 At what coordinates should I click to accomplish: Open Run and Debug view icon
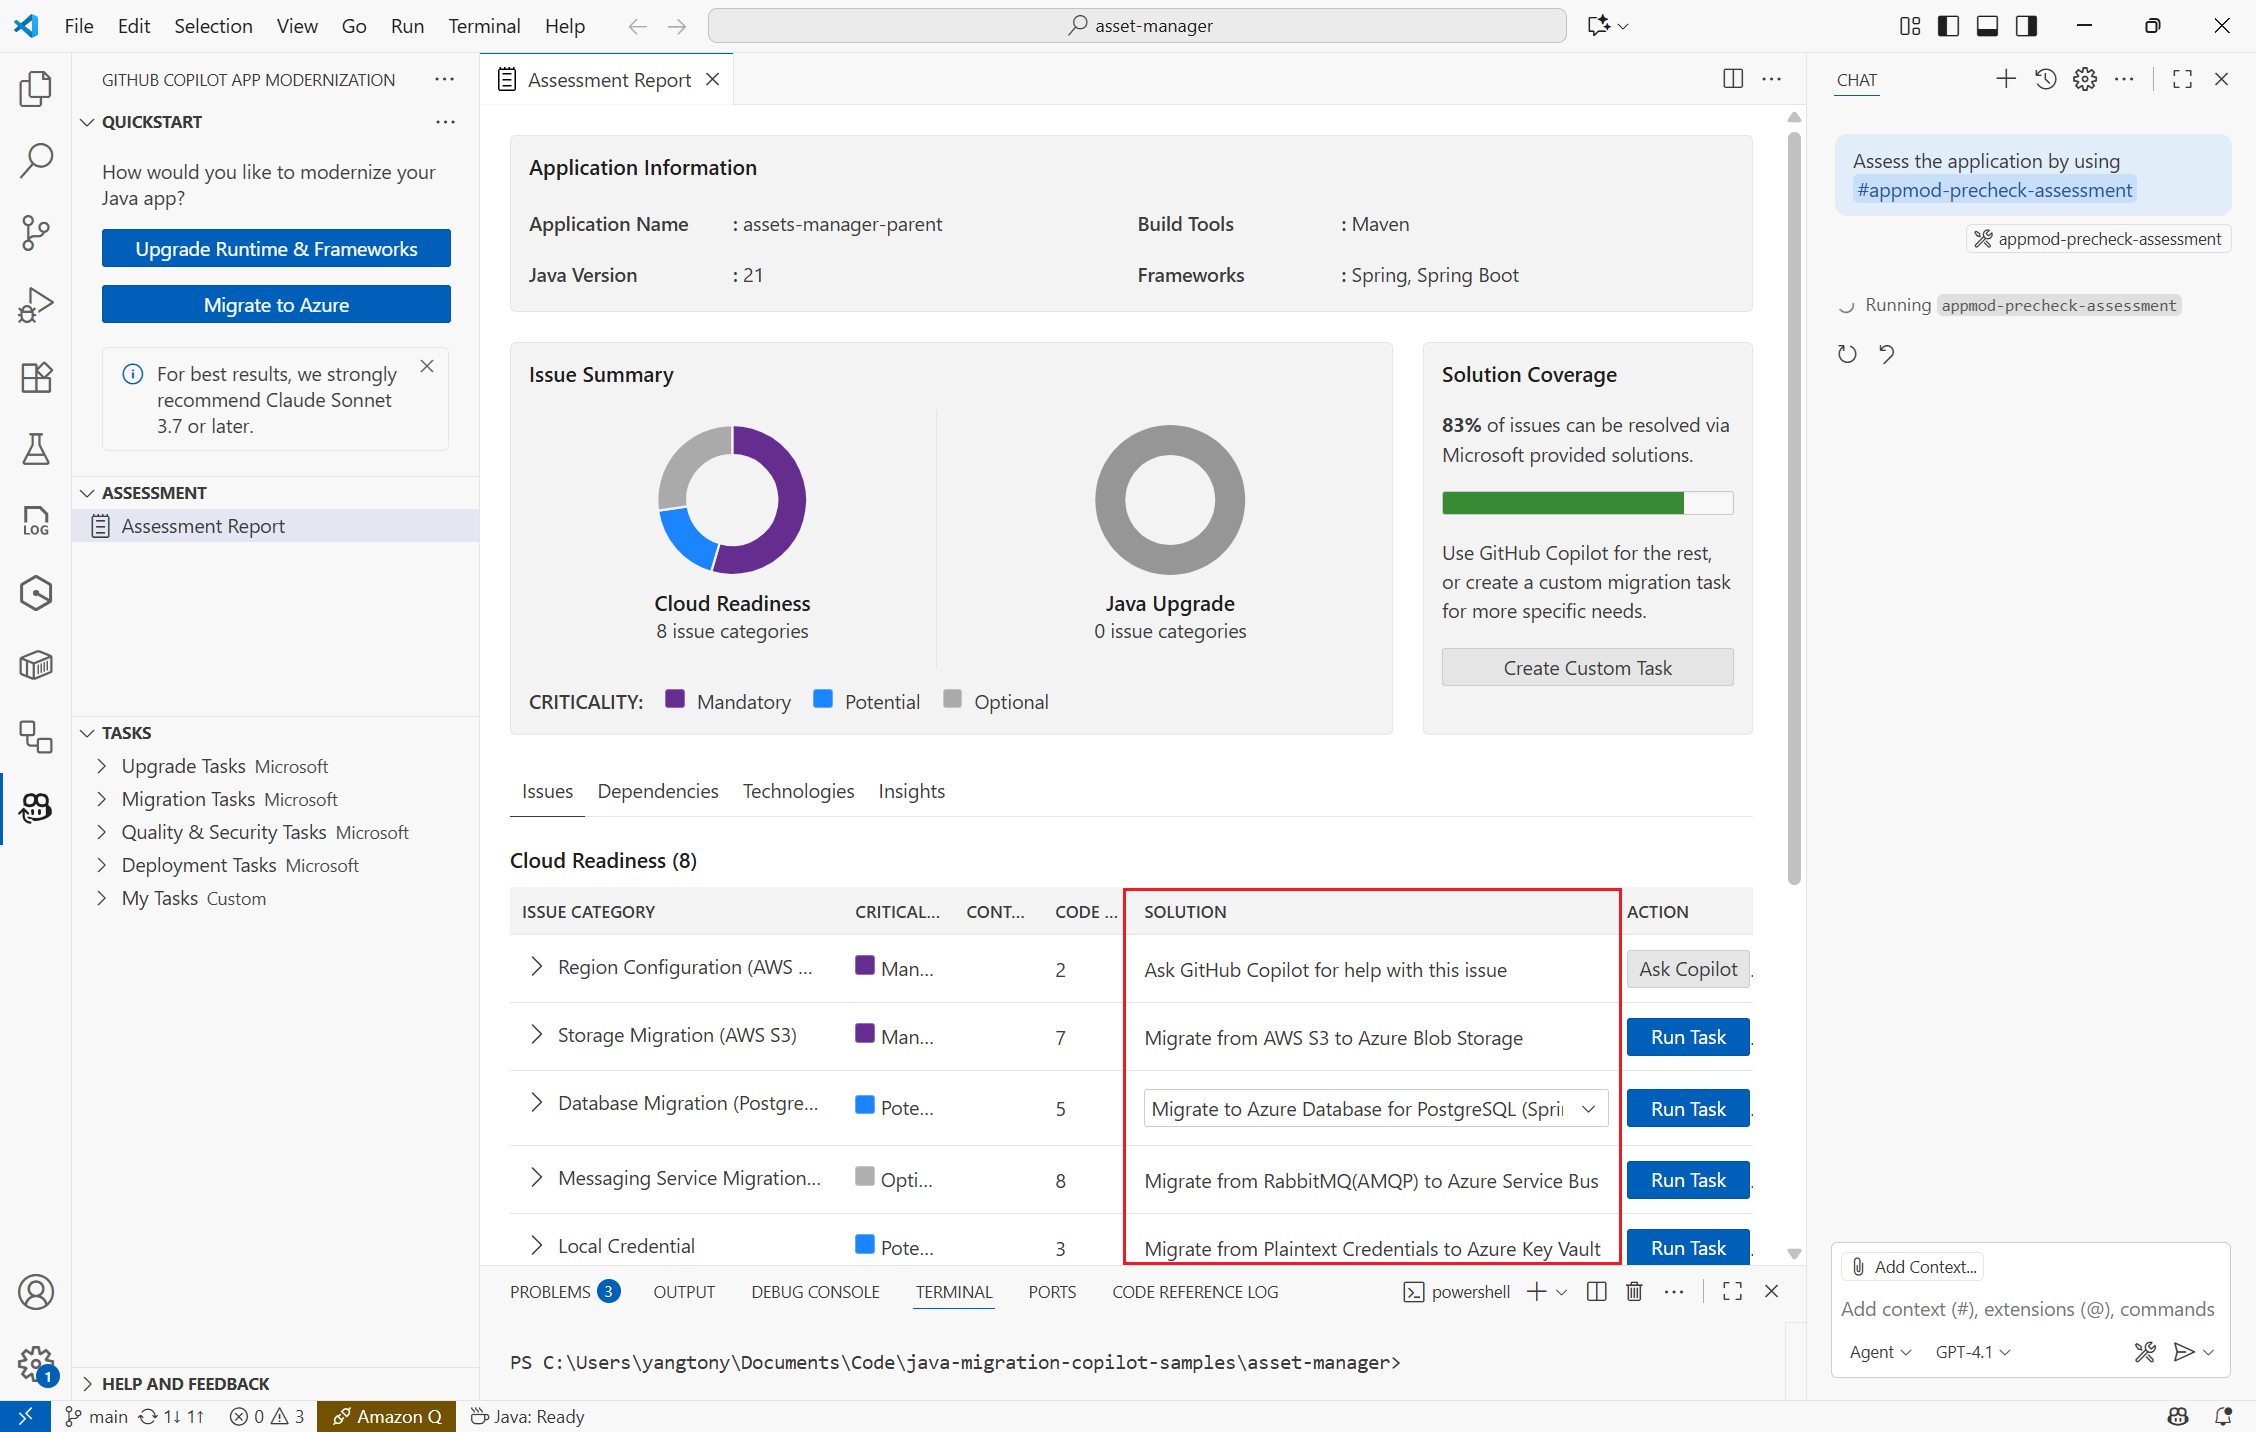36,305
